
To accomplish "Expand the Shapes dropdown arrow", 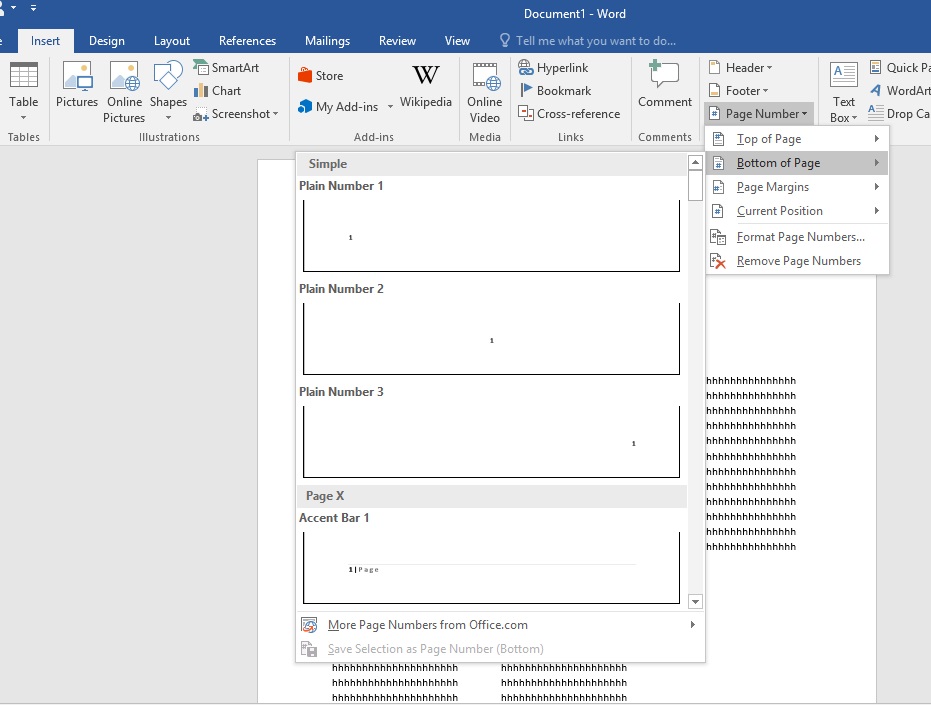I will click(x=168, y=118).
